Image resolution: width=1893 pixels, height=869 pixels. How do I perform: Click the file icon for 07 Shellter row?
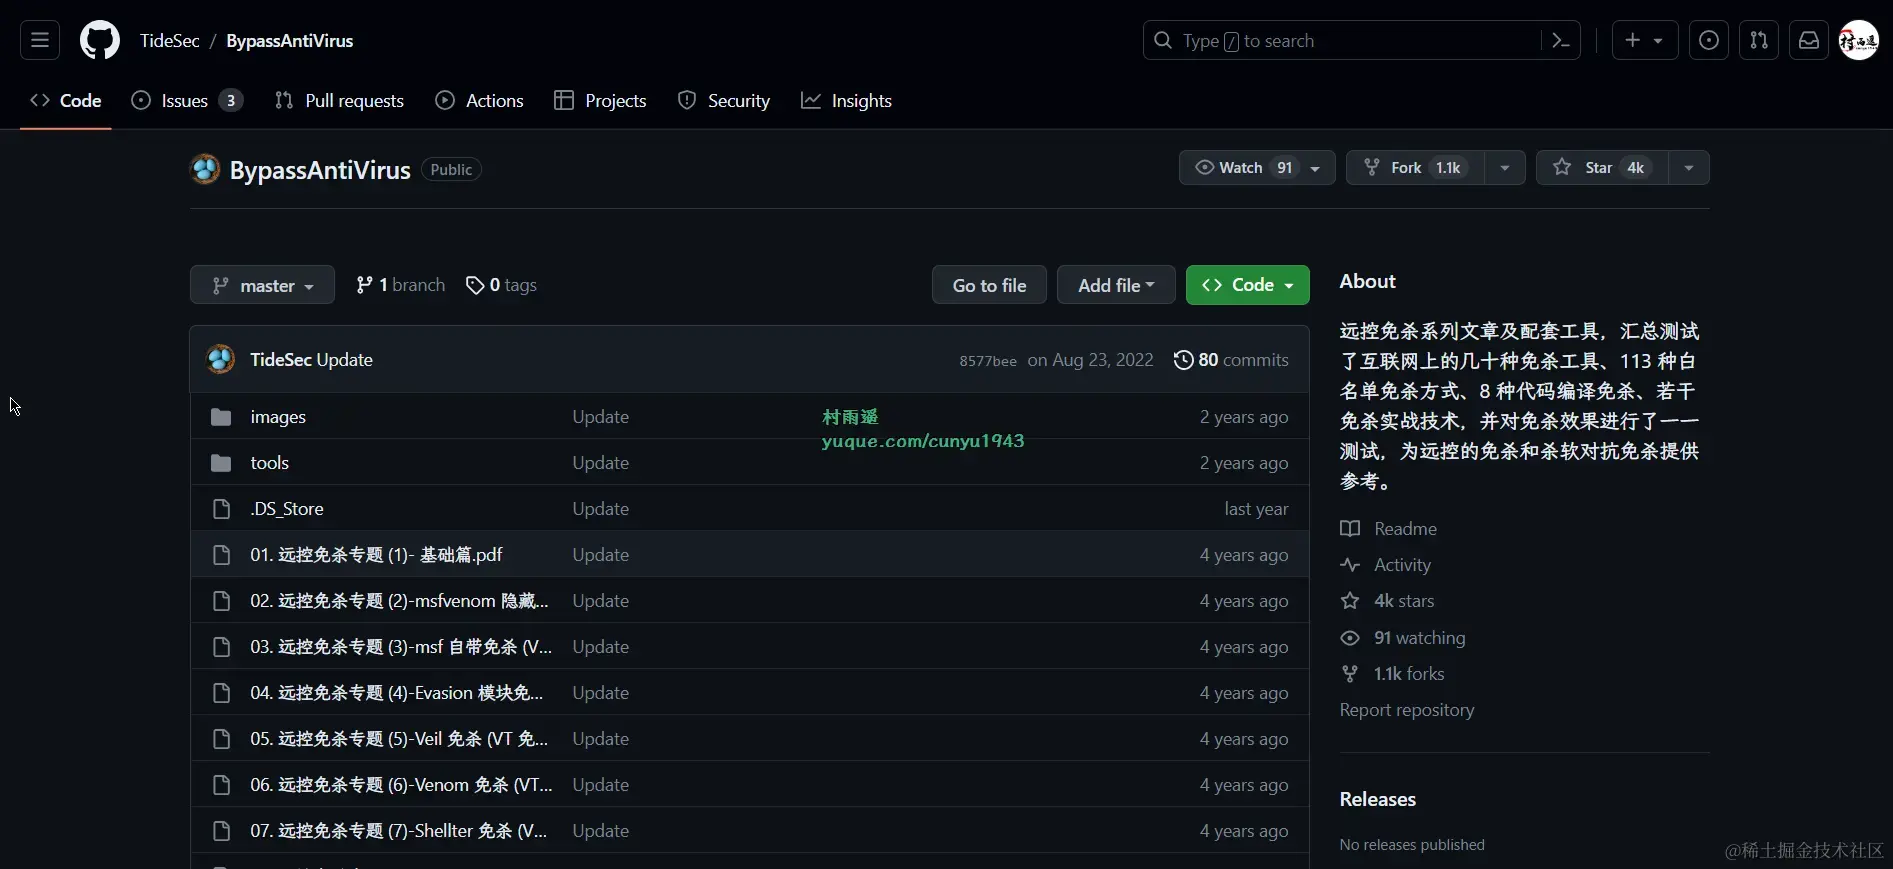221,831
